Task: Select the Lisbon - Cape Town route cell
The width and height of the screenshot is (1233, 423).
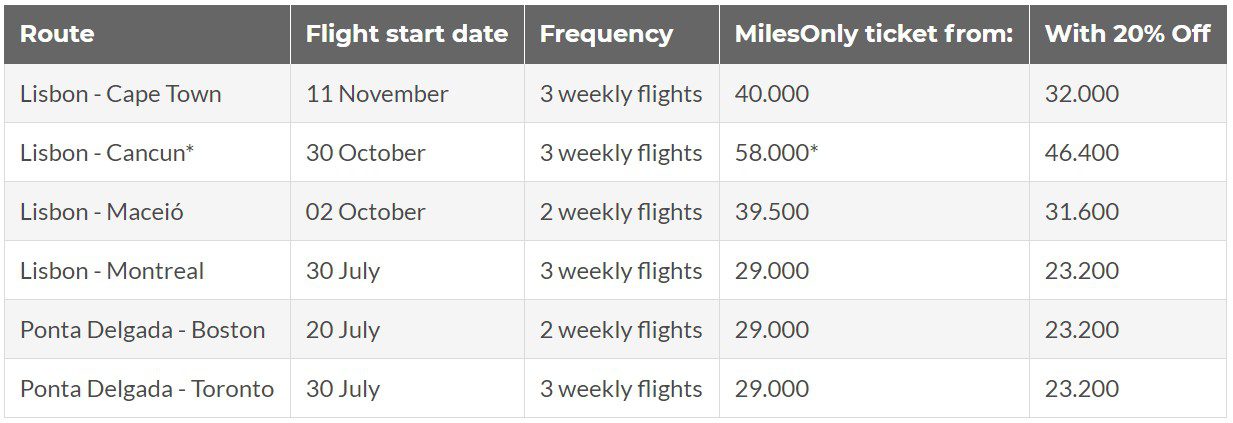Action: 121,94
